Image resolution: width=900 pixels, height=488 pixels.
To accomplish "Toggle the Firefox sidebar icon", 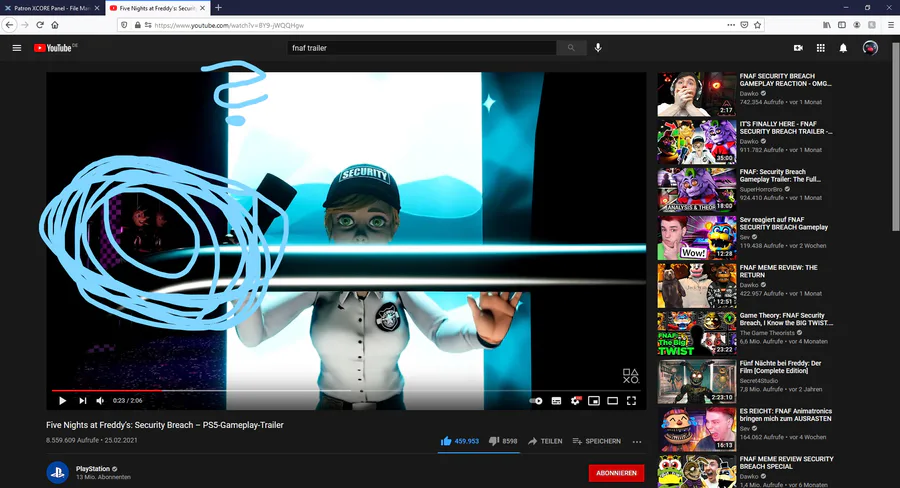I will [x=842, y=25].
